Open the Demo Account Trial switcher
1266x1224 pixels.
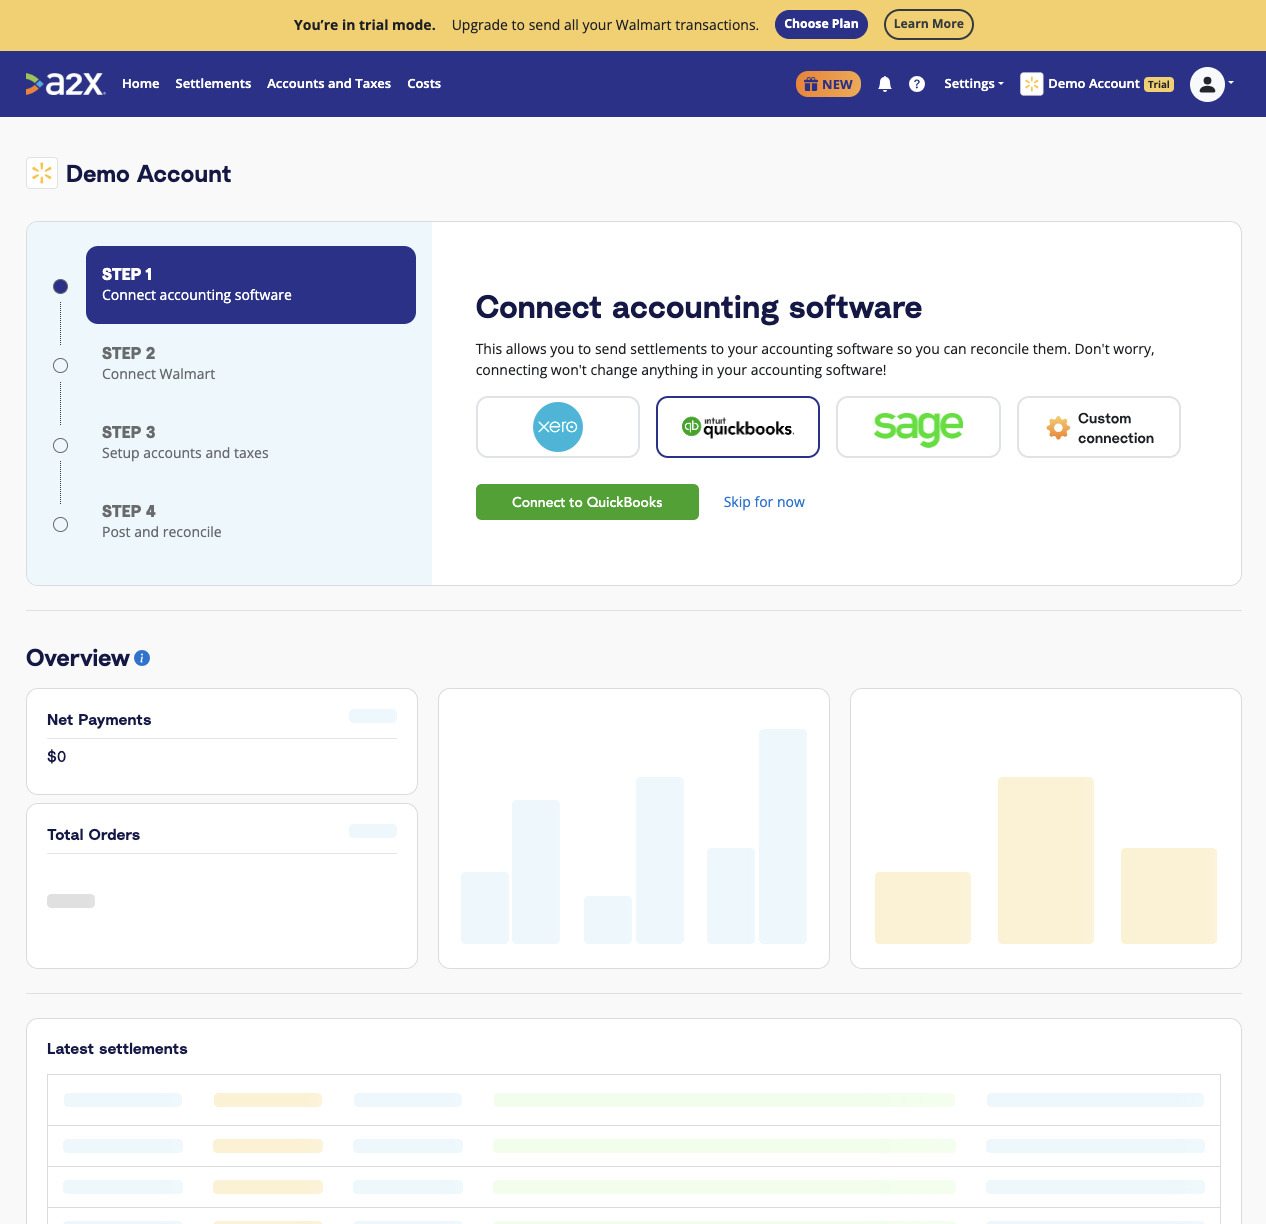[1097, 84]
